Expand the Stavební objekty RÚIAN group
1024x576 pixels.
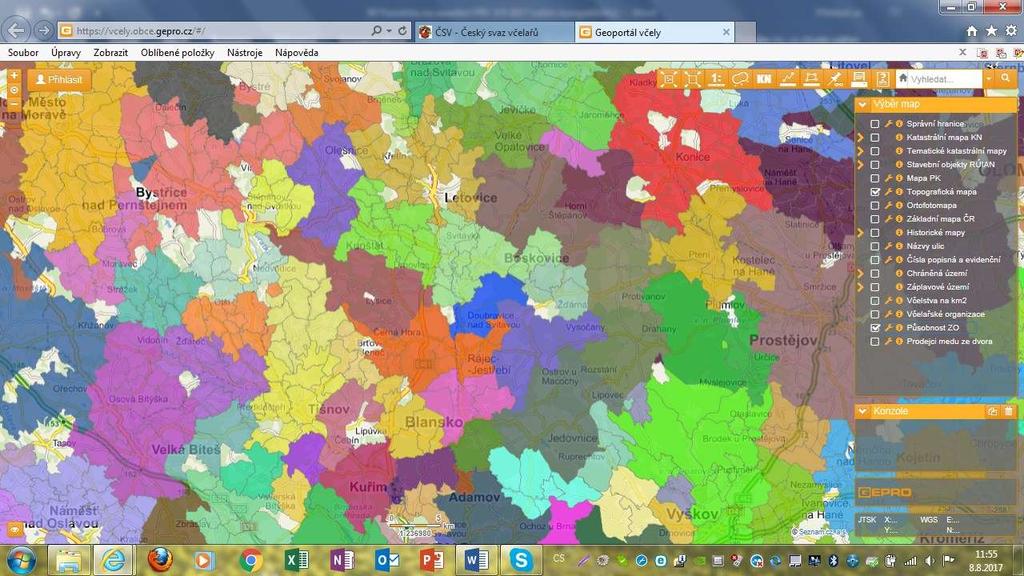(x=861, y=165)
